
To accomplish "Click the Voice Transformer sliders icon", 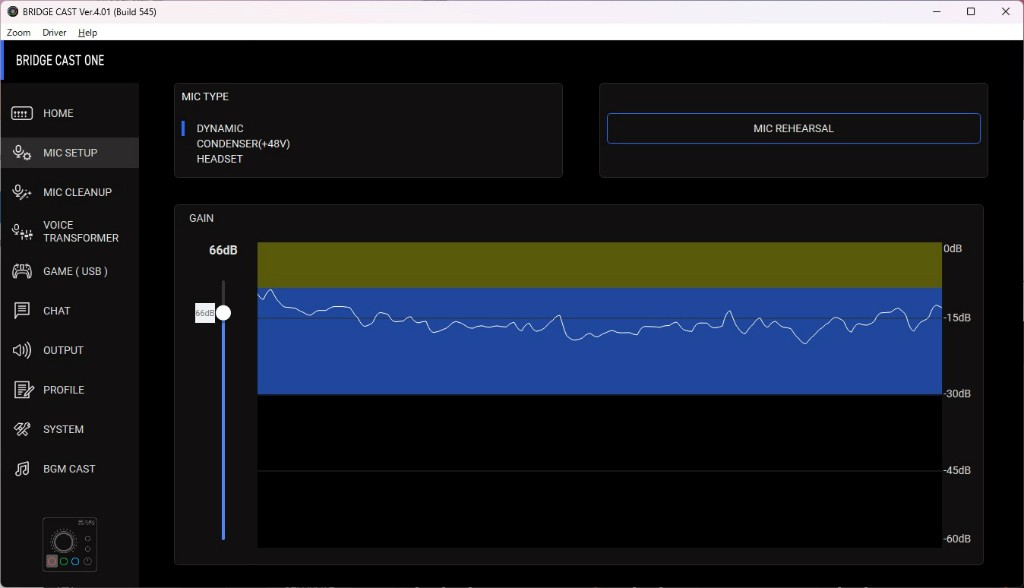I will [x=22, y=232].
